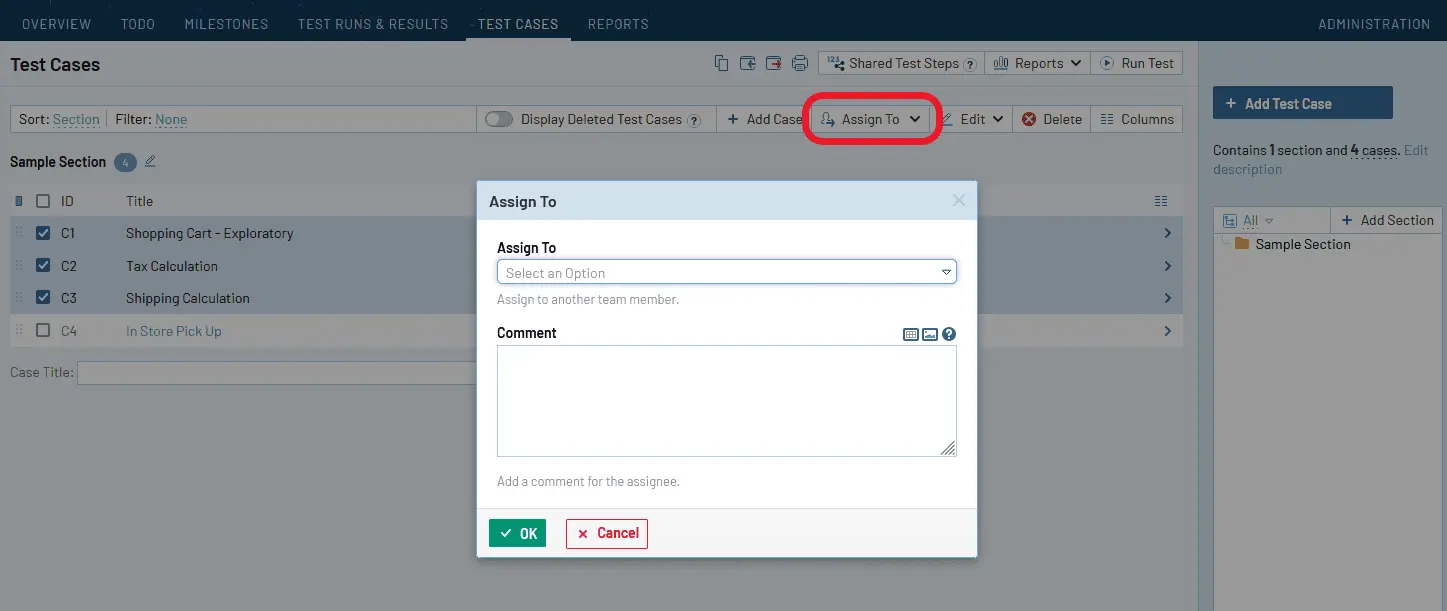
Task: Toggle Display Deleted Test Cases switch
Action: click(x=499, y=119)
